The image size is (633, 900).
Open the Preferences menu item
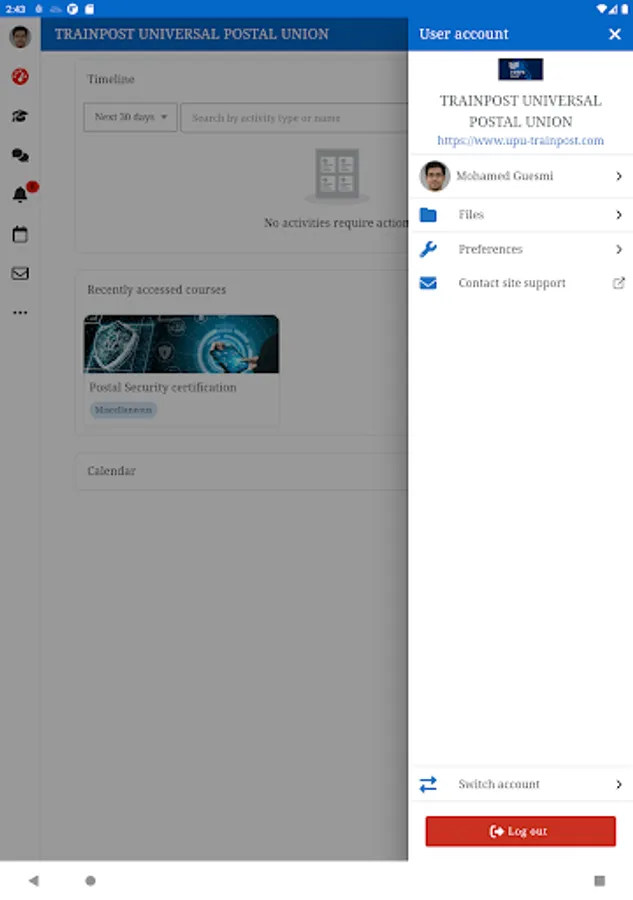coord(521,249)
